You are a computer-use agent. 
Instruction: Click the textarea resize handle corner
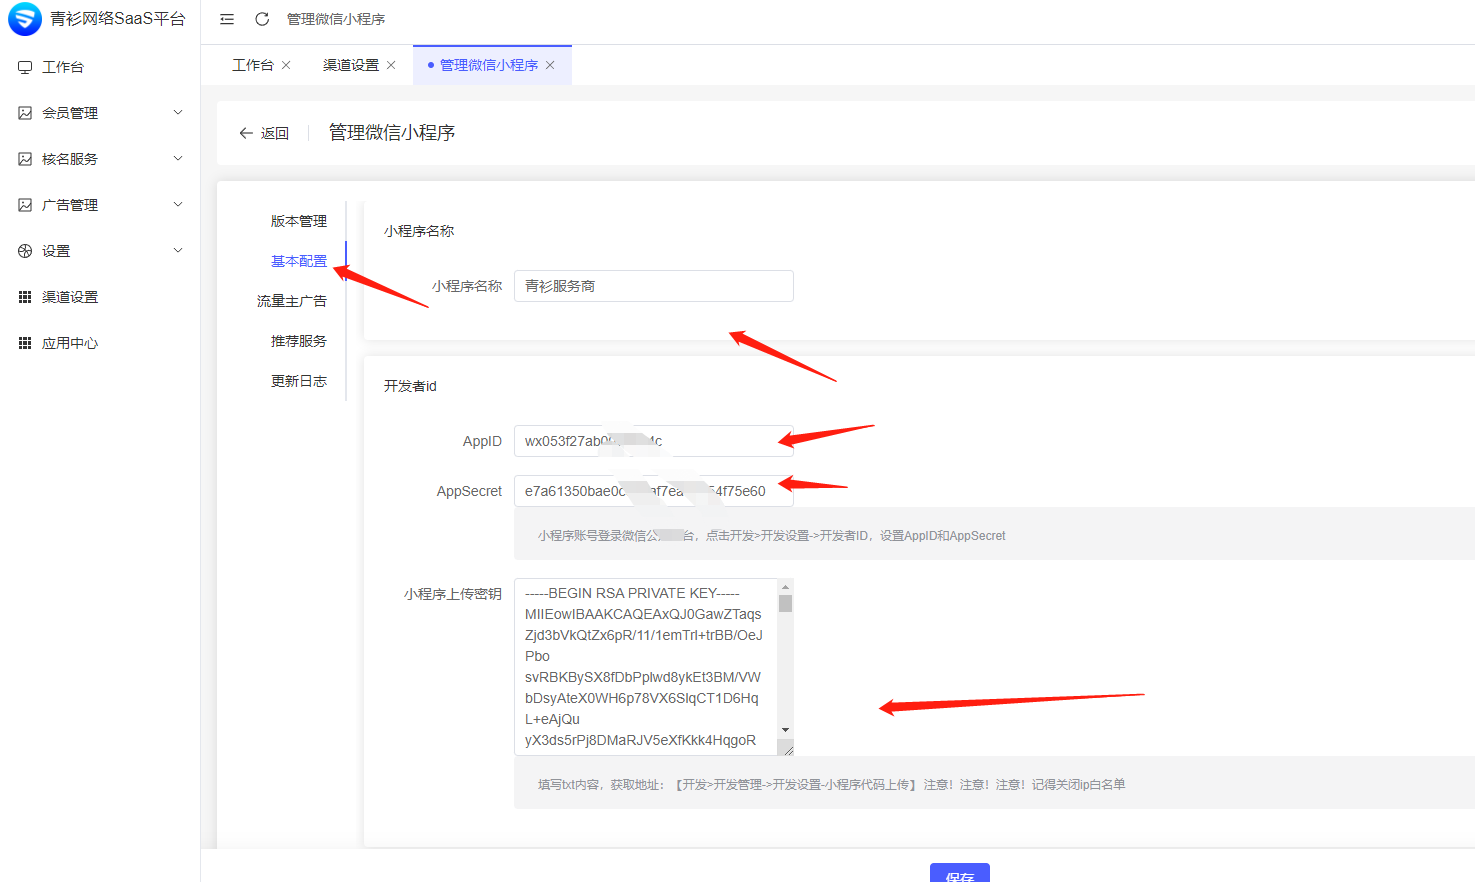(787, 748)
